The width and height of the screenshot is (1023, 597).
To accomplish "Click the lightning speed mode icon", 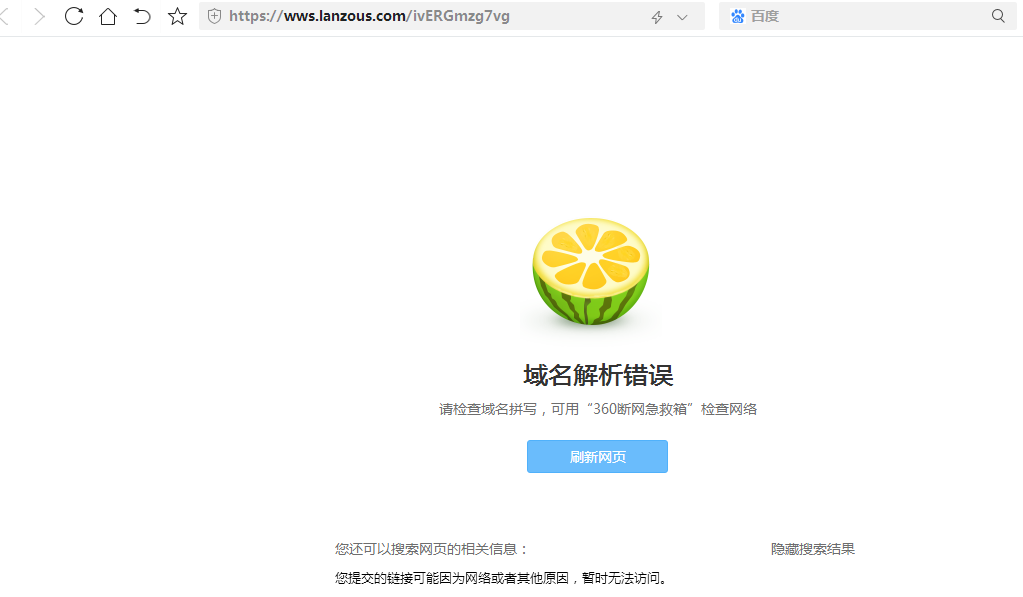I will [657, 18].
